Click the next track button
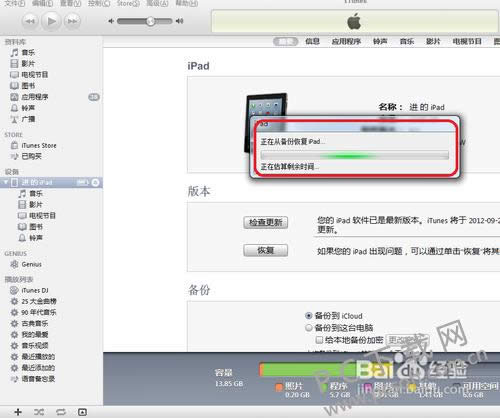Image resolution: width=500 pixels, height=418 pixels. 72,21
